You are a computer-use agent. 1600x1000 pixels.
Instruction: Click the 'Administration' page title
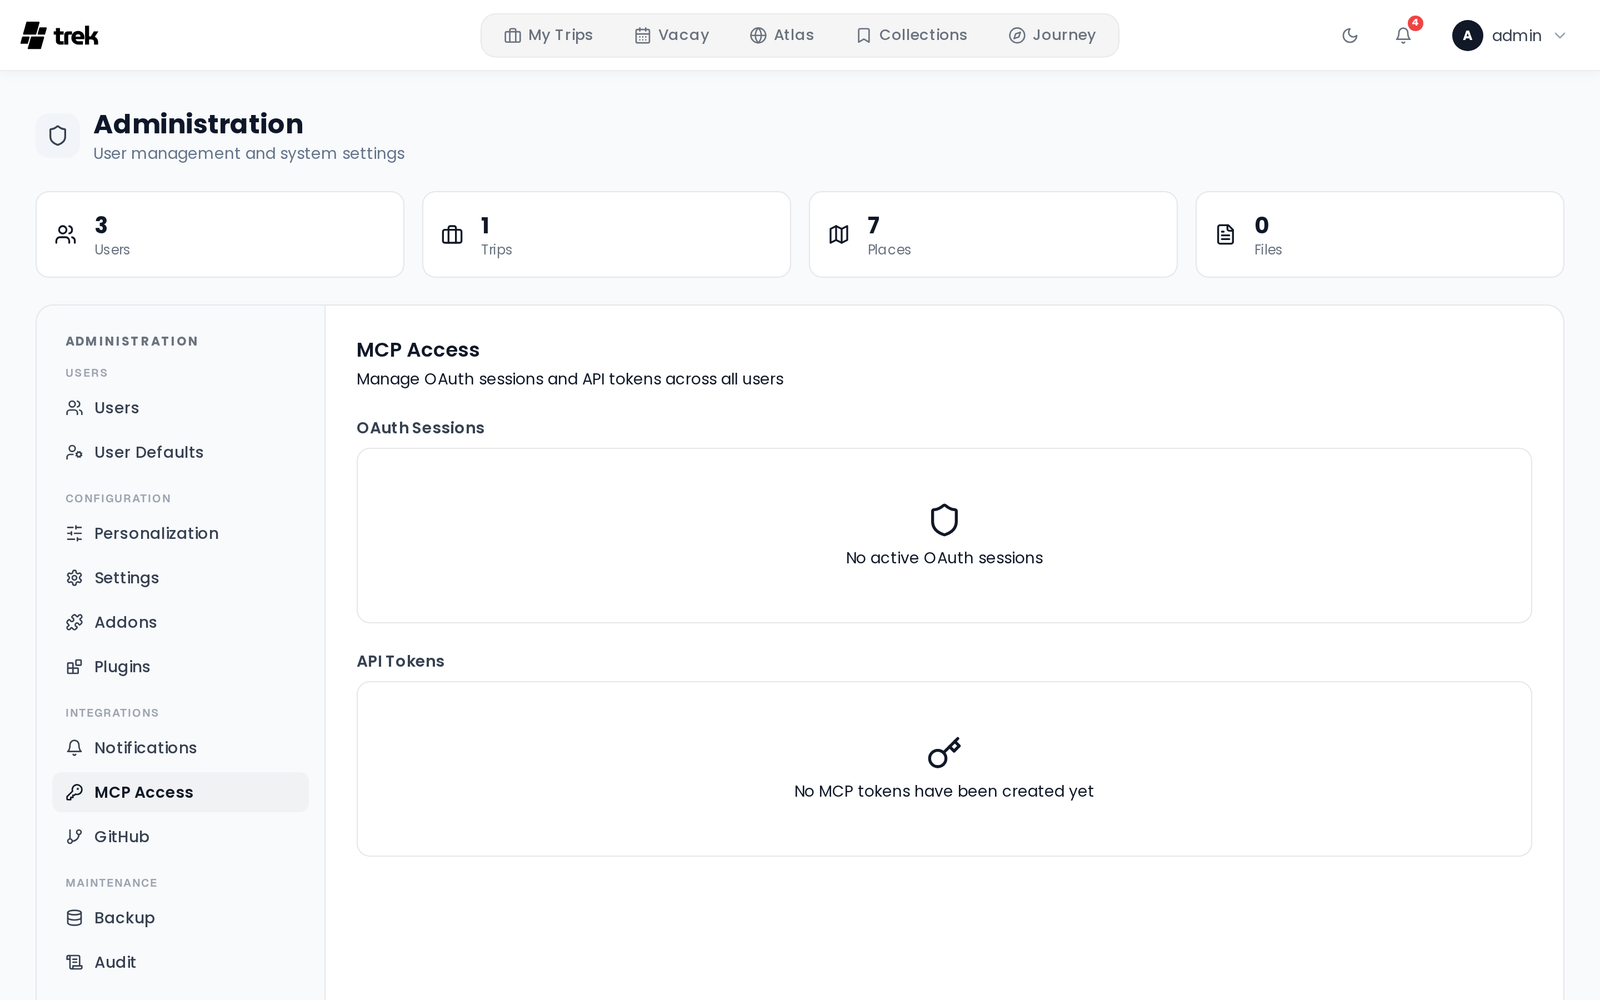(198, 124)
